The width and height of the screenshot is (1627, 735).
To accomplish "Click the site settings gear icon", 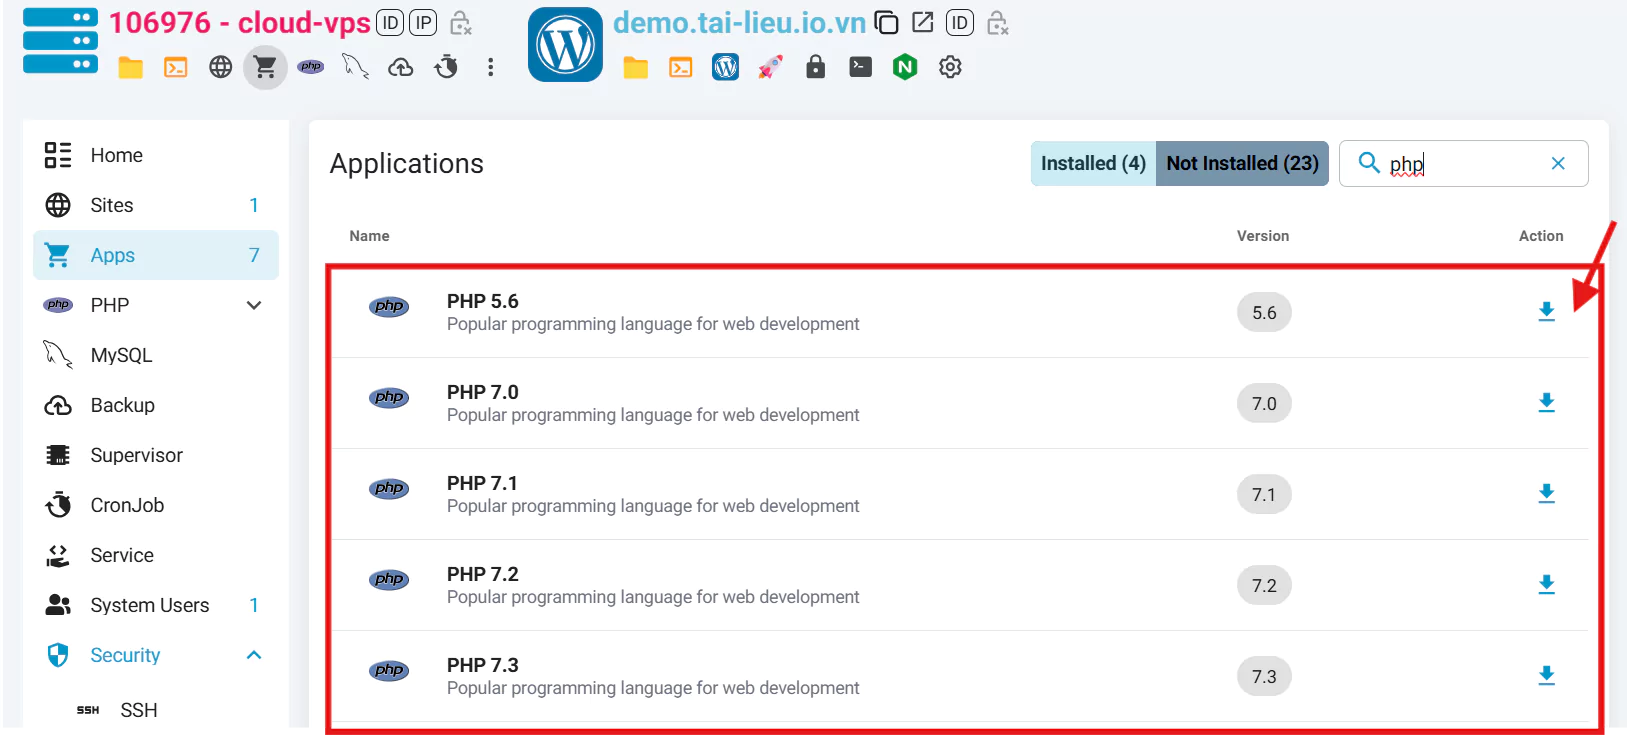I will [950, 67].
